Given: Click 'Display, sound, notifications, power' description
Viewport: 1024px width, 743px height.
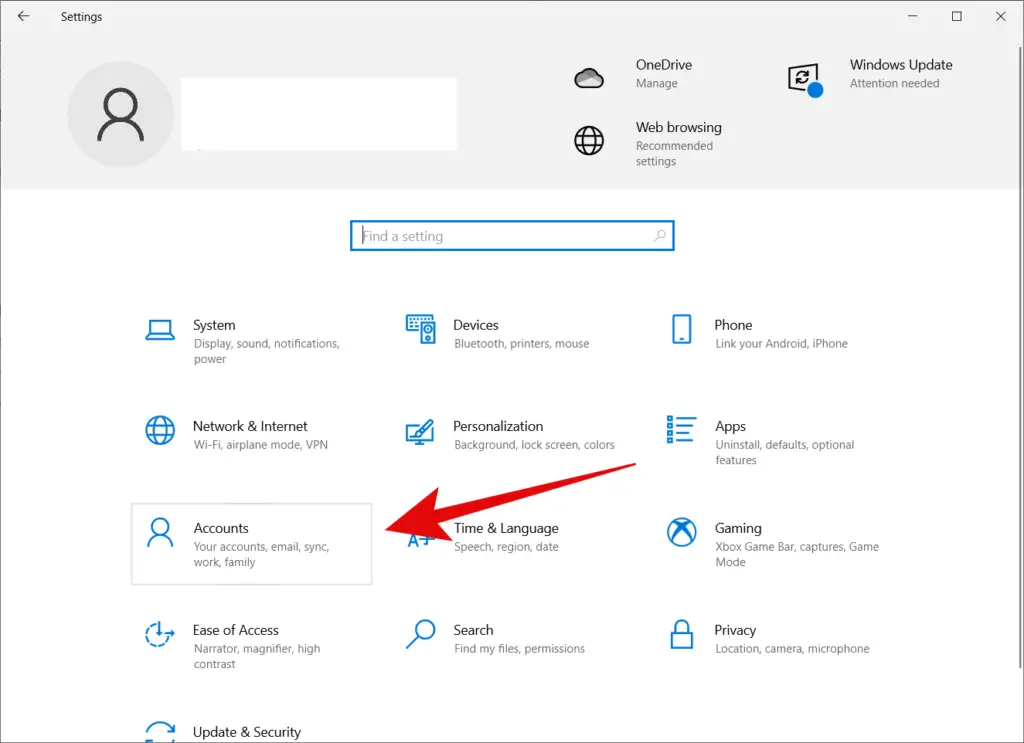Looking at the screenshot, I should [x=266, y=351].
